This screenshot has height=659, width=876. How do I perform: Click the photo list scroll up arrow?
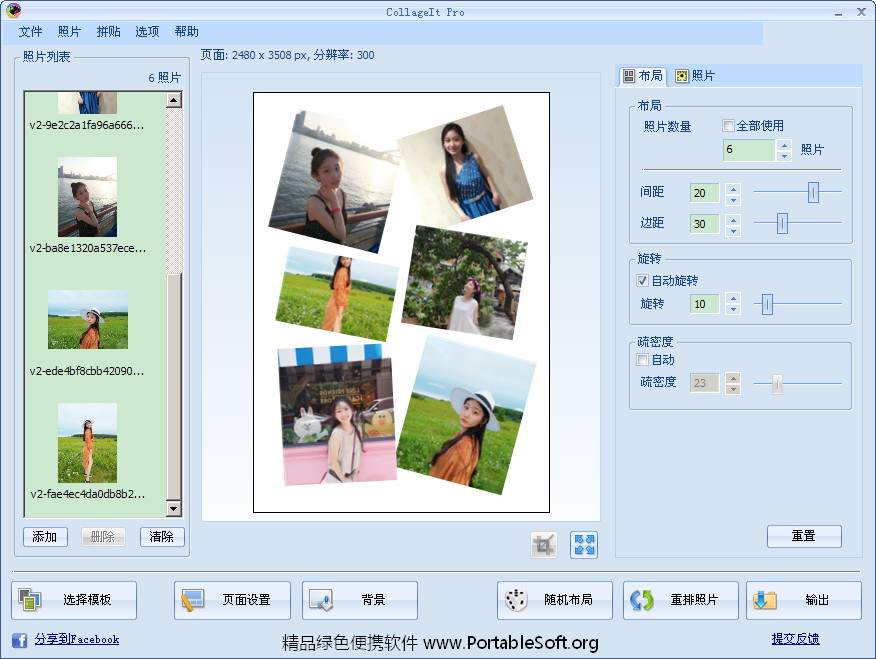click(174, 100)
